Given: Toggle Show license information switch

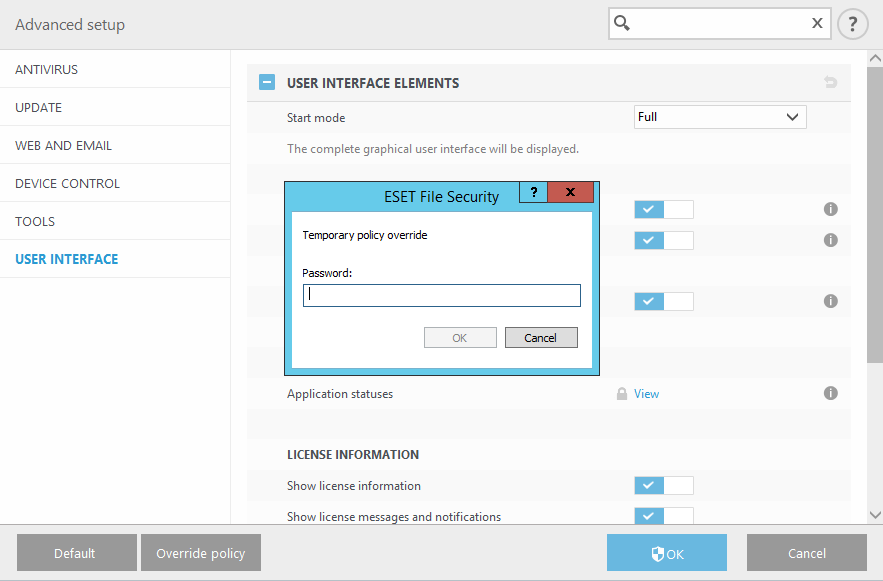Looking at the screenshot, I should pyautogui.click(x=663, y=485).
